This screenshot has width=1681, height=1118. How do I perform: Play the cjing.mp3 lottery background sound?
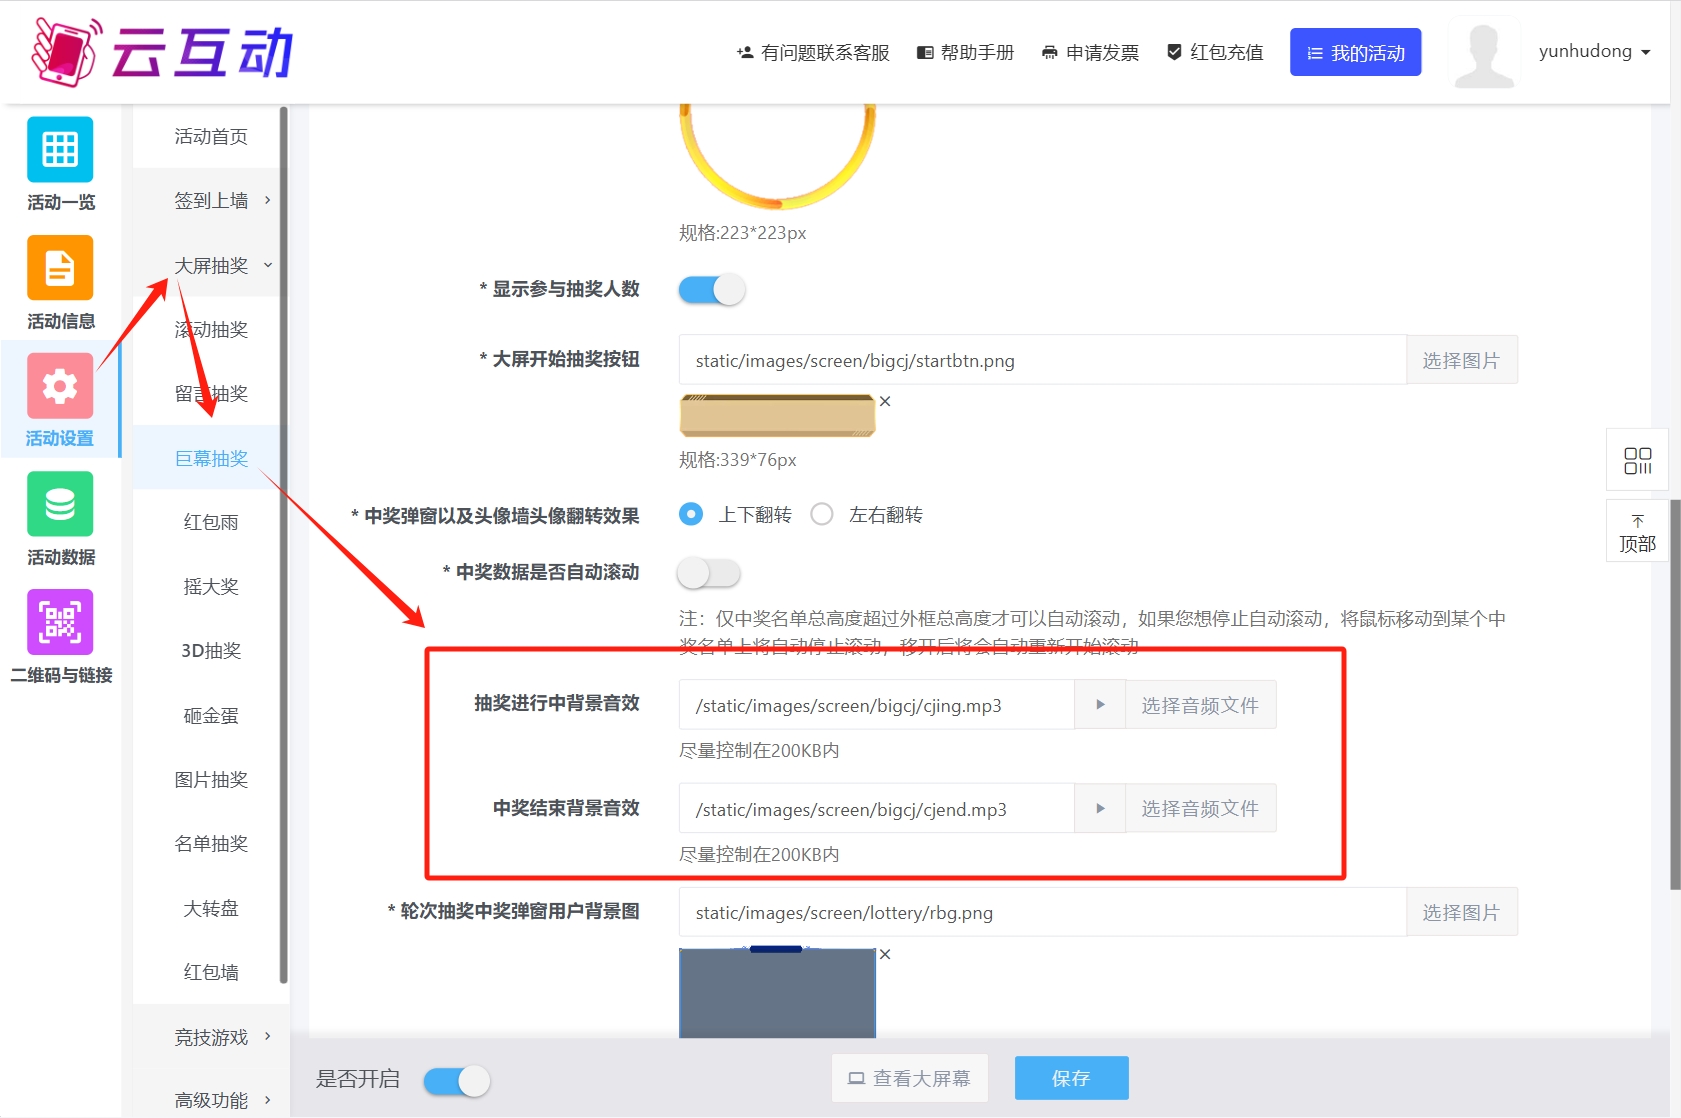coord(1100,705)
